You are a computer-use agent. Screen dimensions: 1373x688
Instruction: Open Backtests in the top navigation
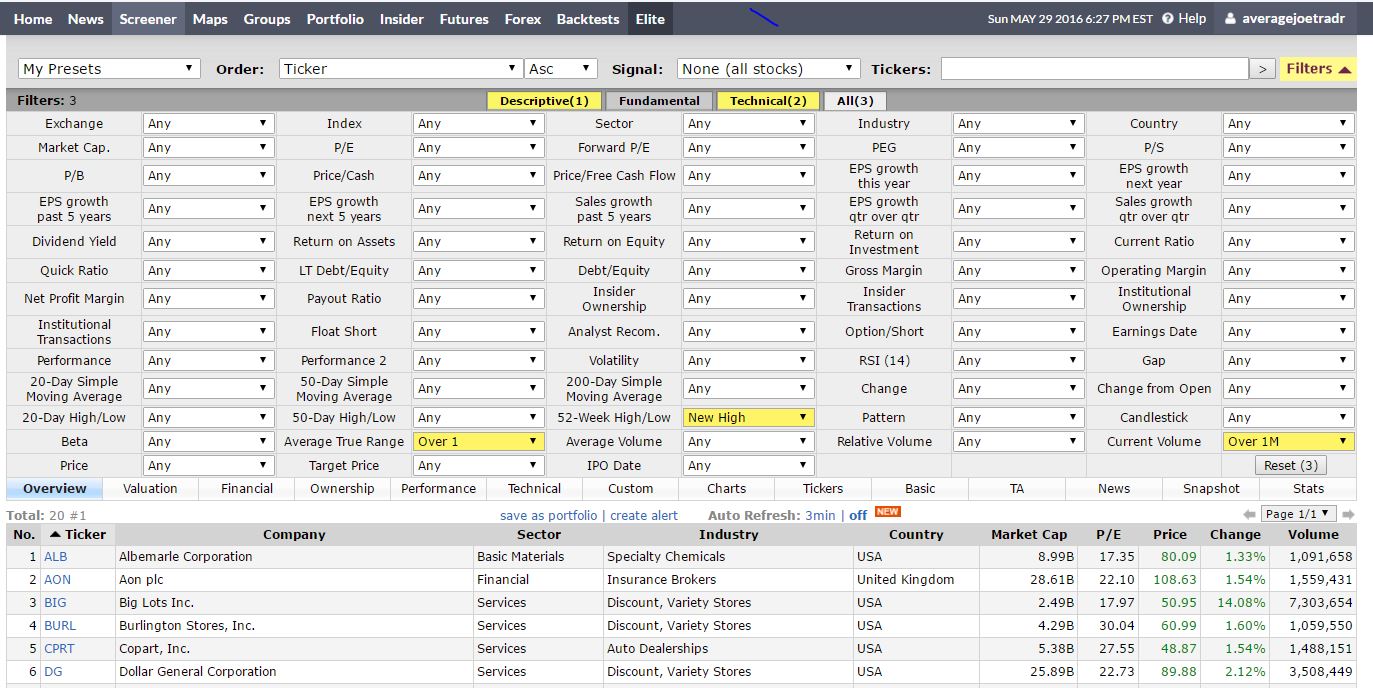tap(588, 19)
